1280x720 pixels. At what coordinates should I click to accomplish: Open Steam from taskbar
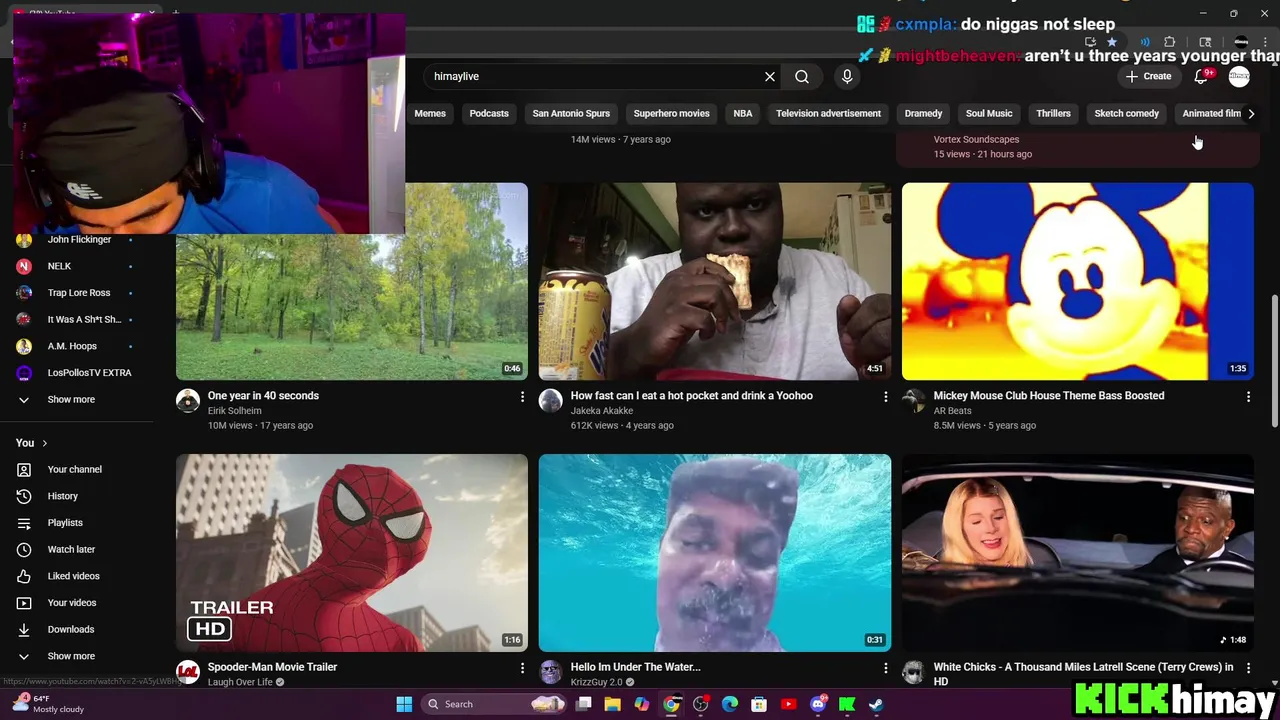point(876,704)
